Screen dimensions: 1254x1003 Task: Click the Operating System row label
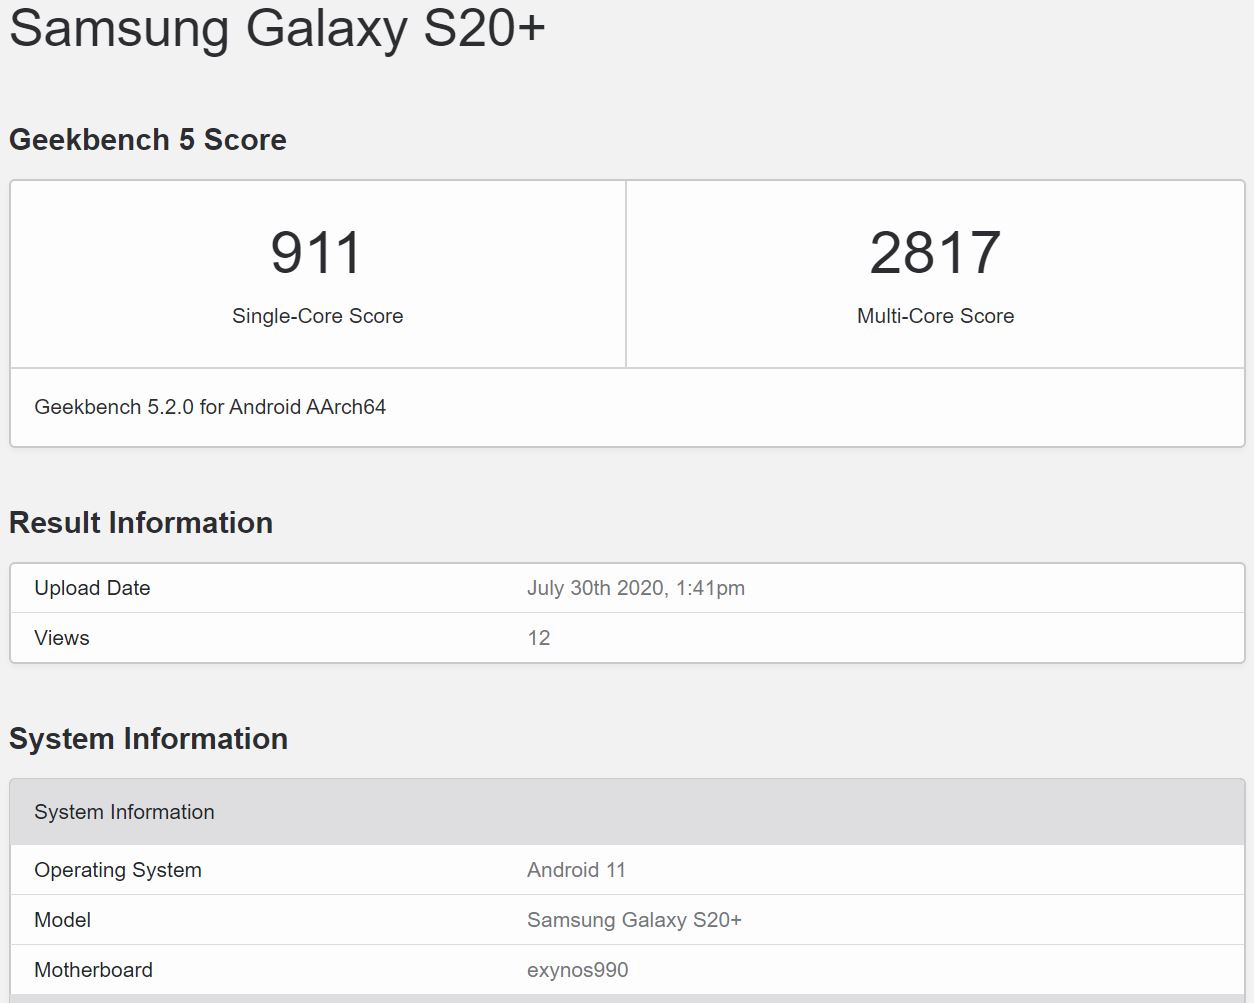pos(118,870)
